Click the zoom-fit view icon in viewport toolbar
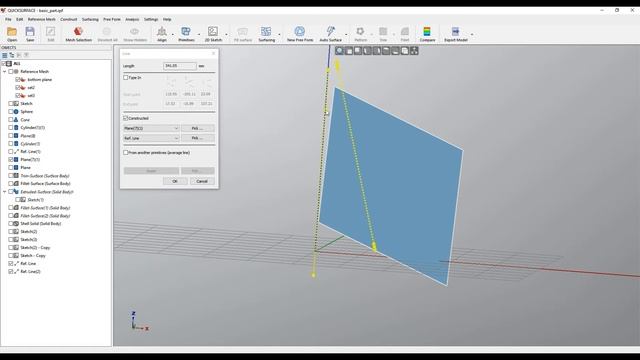 coord(340,51)
